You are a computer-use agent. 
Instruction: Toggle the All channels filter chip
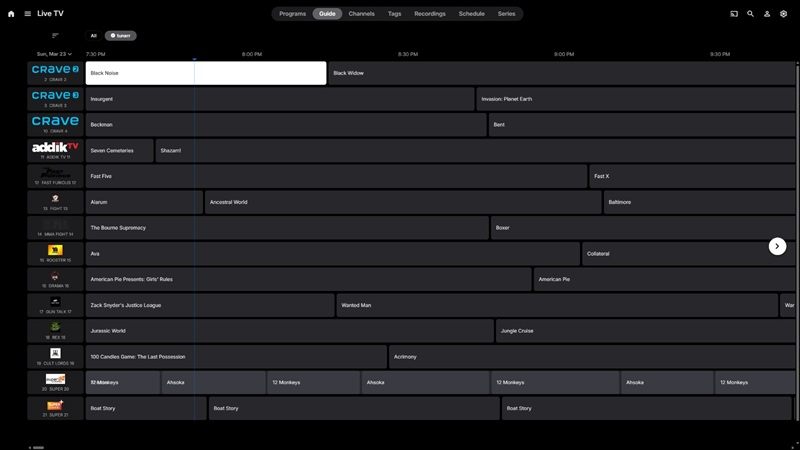click(x=93, y=36)
